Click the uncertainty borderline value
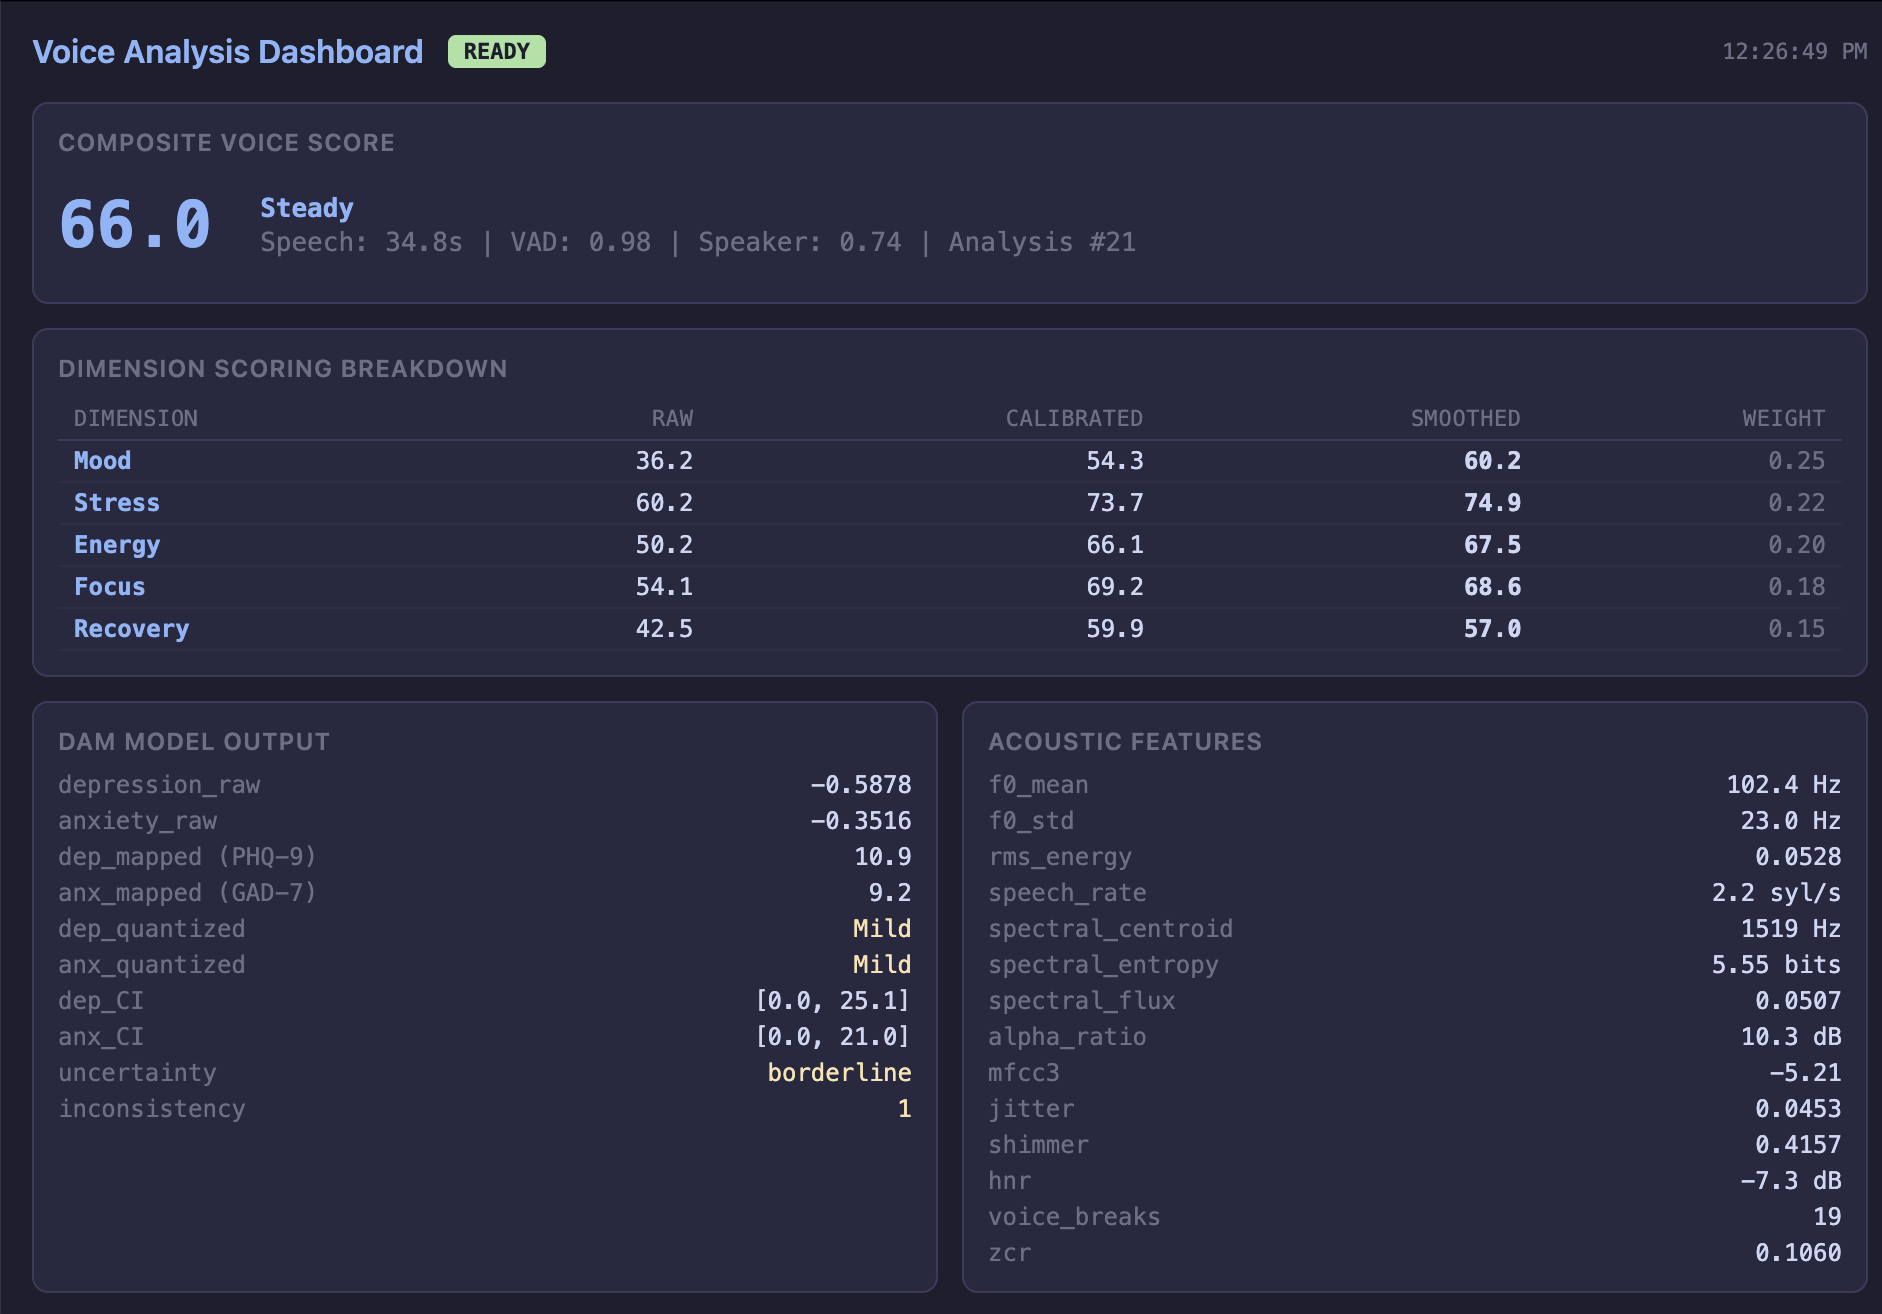 pyautogui.click(x=839, y=1073)
